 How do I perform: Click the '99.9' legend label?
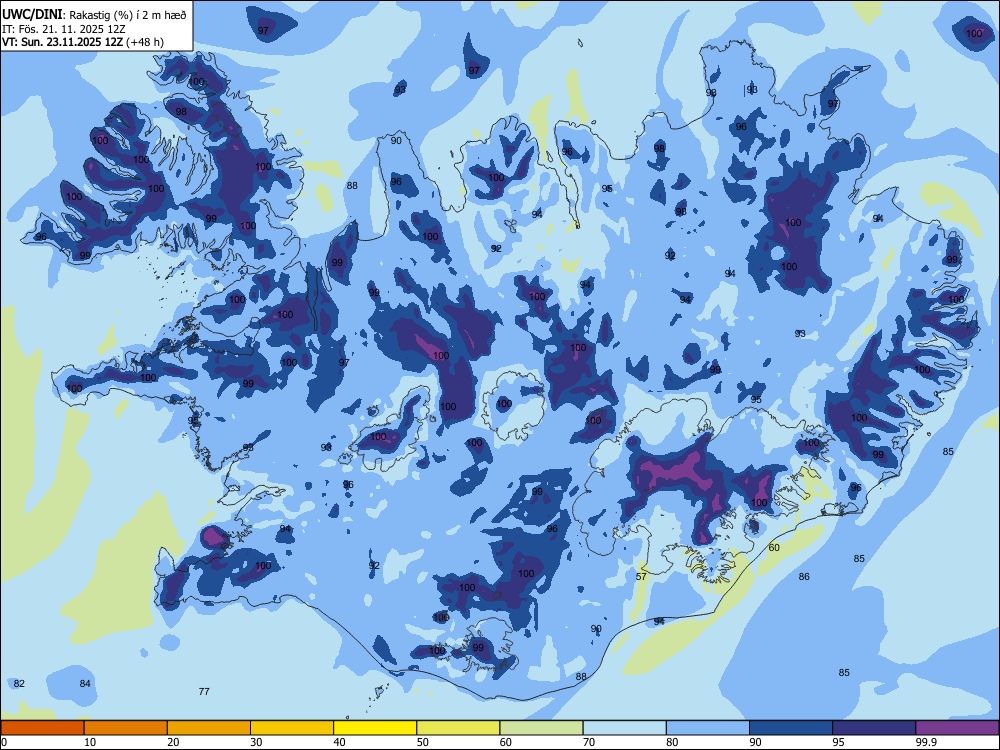pos(925,742)
